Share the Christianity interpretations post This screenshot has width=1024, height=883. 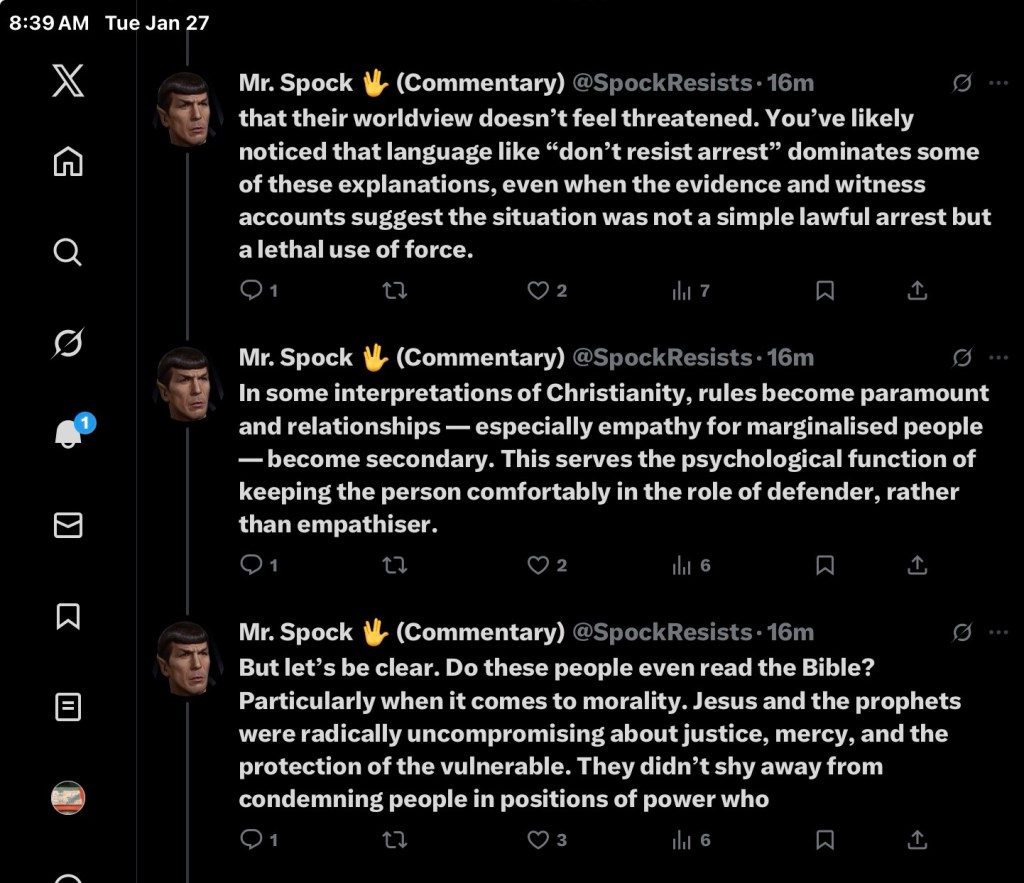click(x=917, y=566)
